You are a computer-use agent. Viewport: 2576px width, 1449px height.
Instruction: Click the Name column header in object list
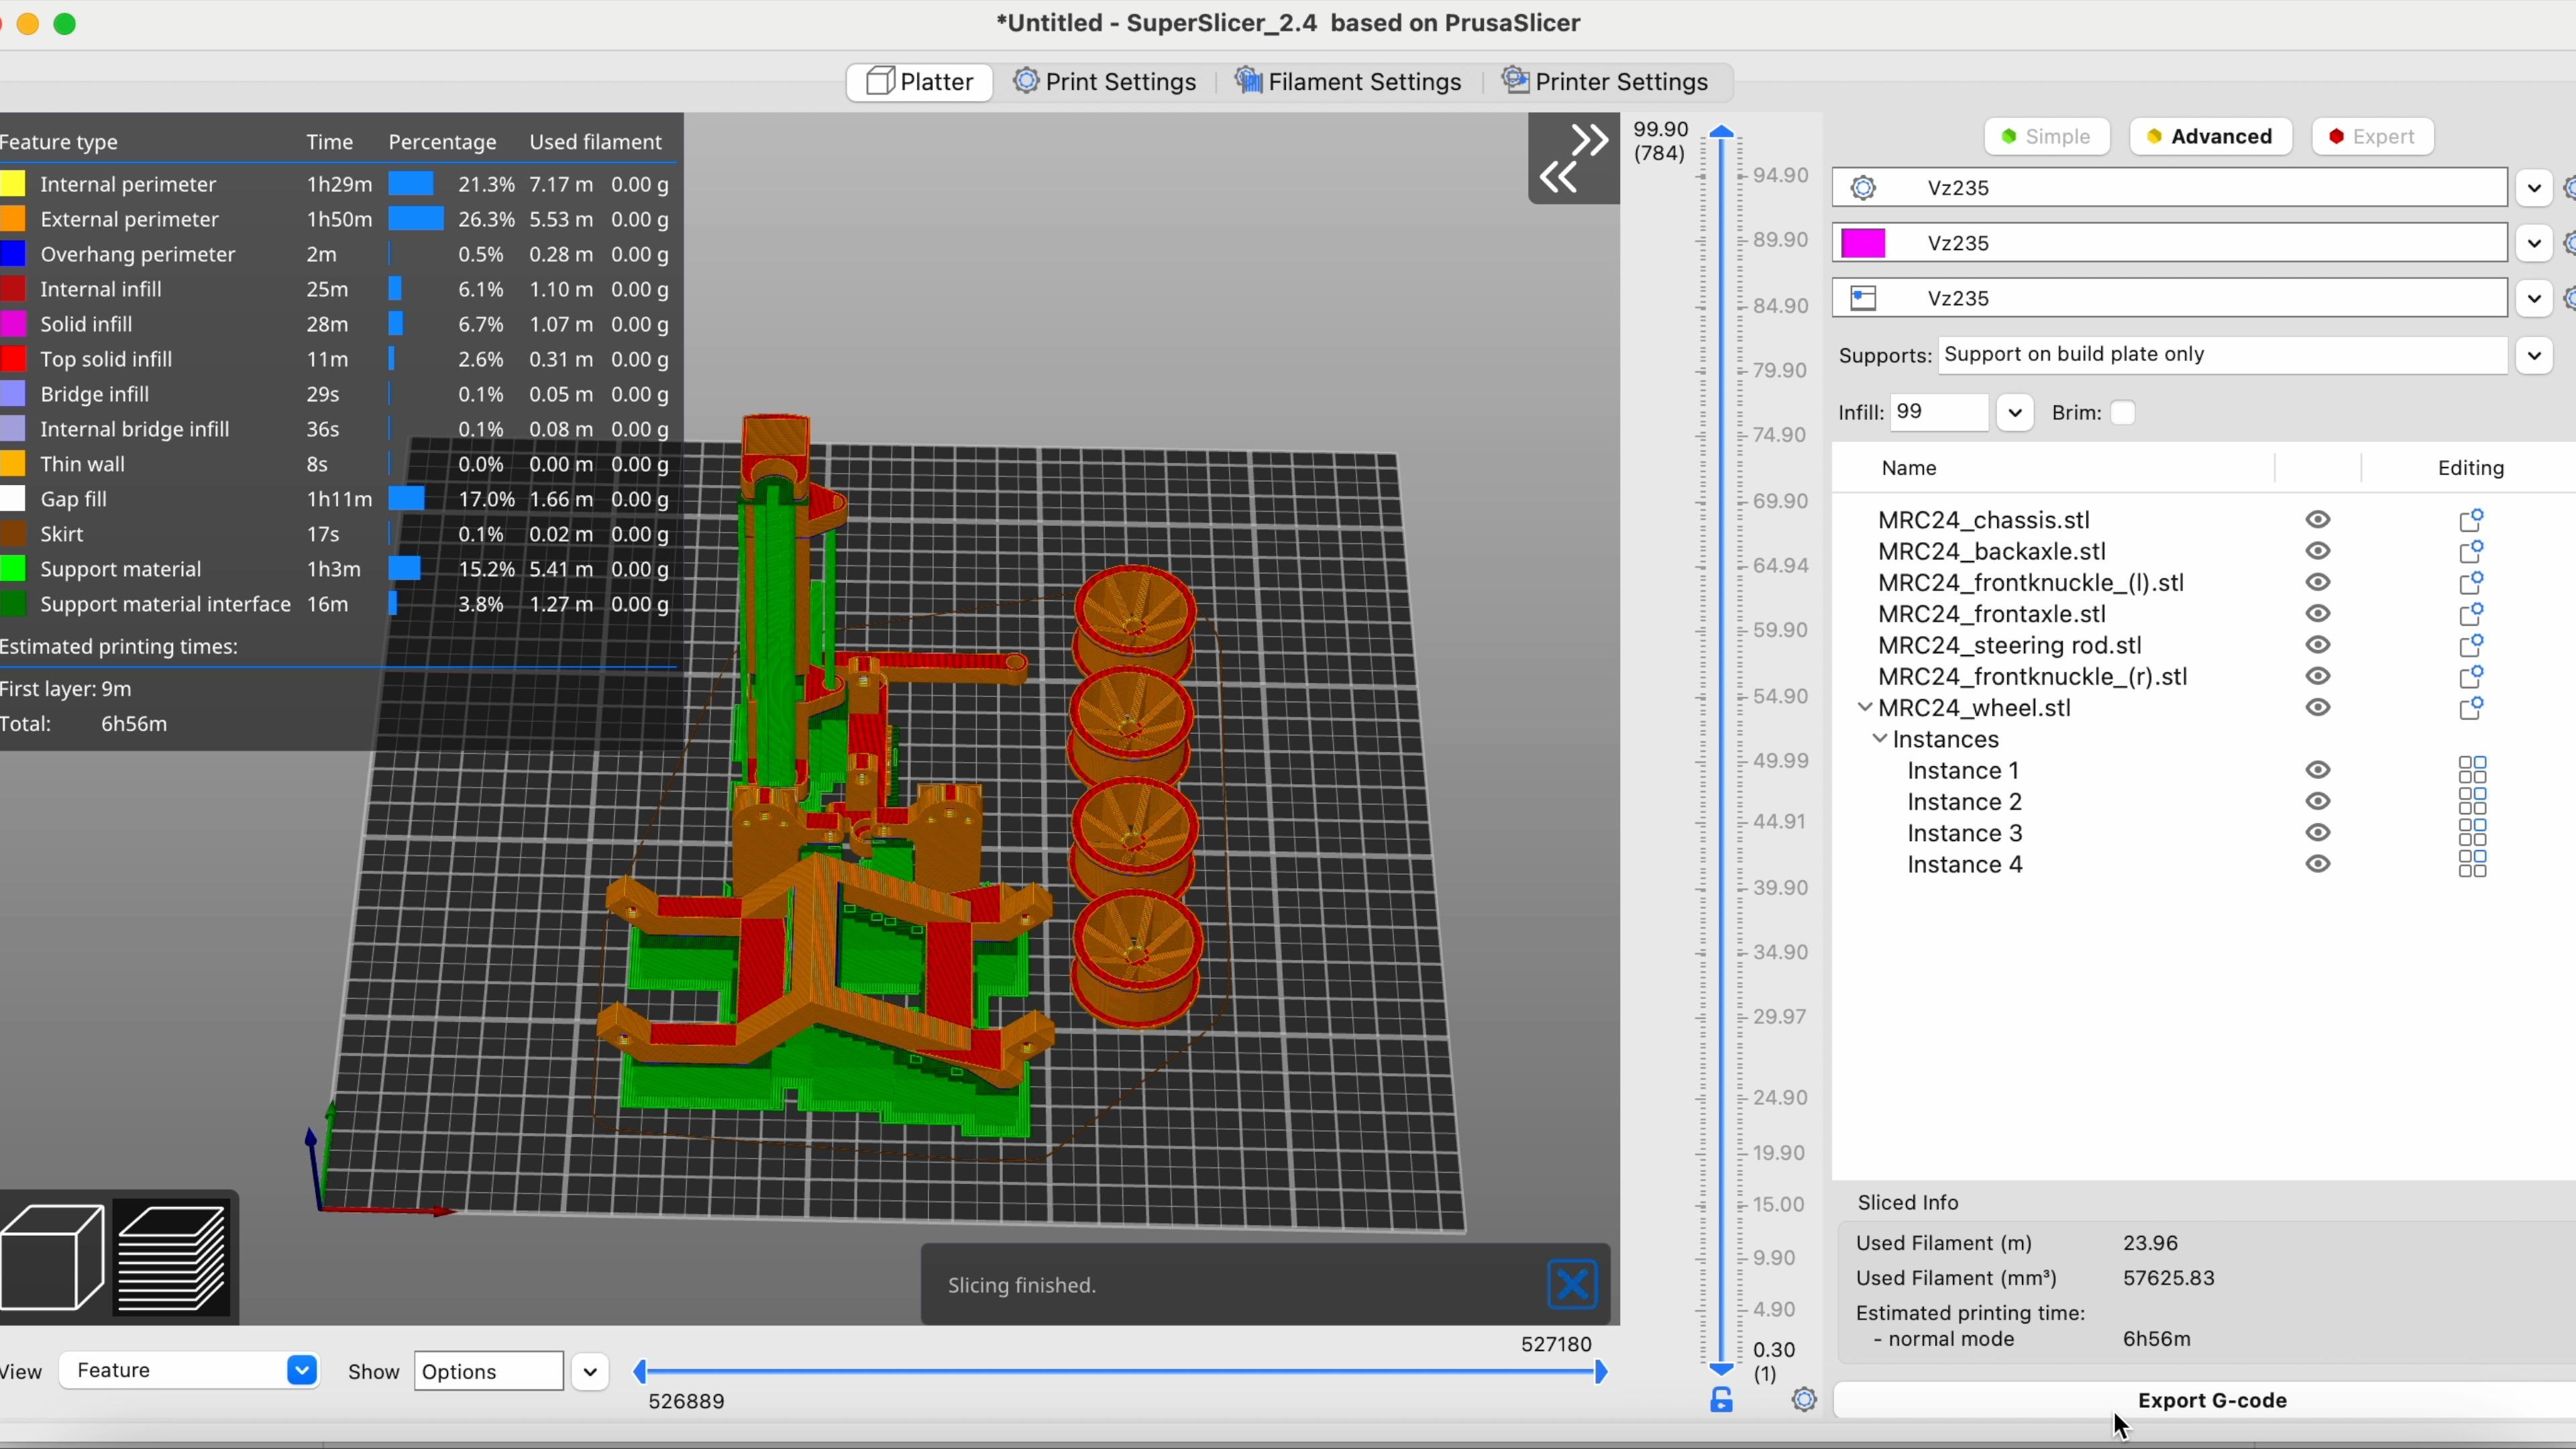pyautogui.click(x=1908, y=468)
